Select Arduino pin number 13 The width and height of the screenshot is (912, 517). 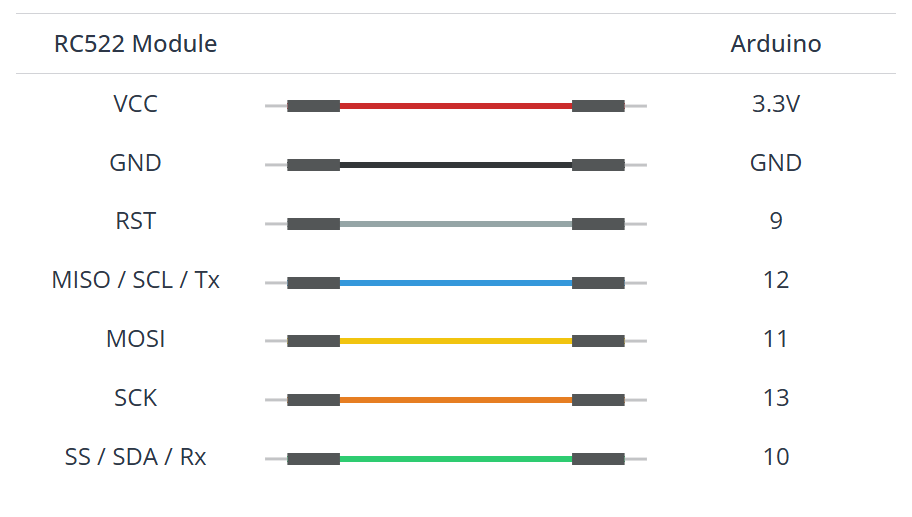776,398
